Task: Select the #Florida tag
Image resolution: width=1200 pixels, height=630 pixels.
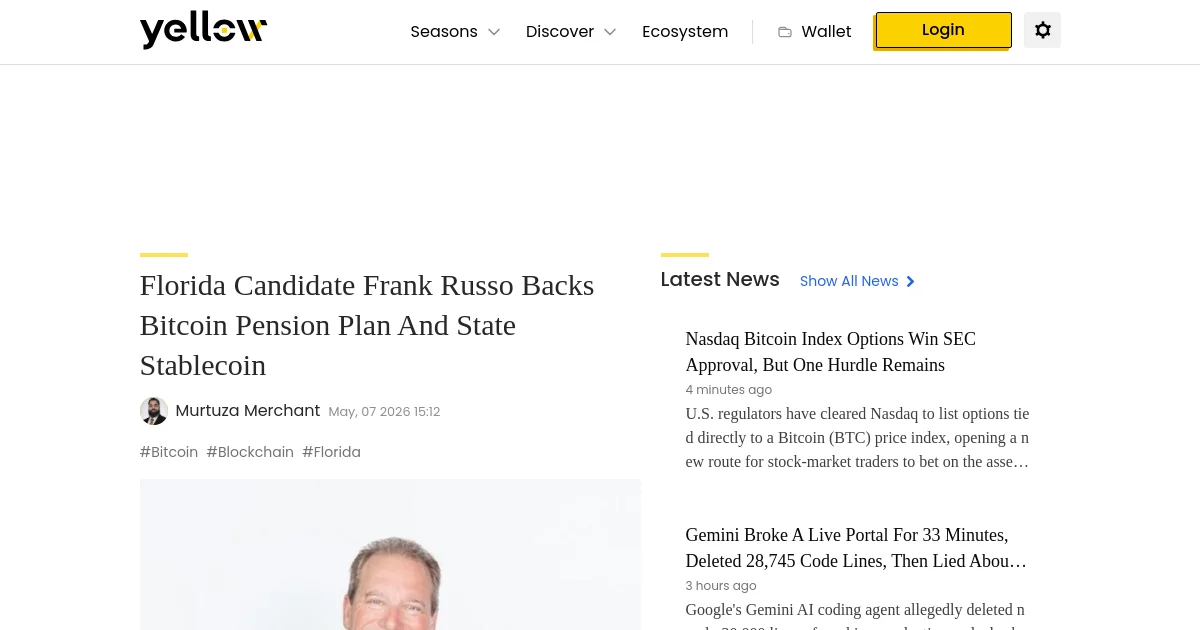Action: (x=331, y=452)
